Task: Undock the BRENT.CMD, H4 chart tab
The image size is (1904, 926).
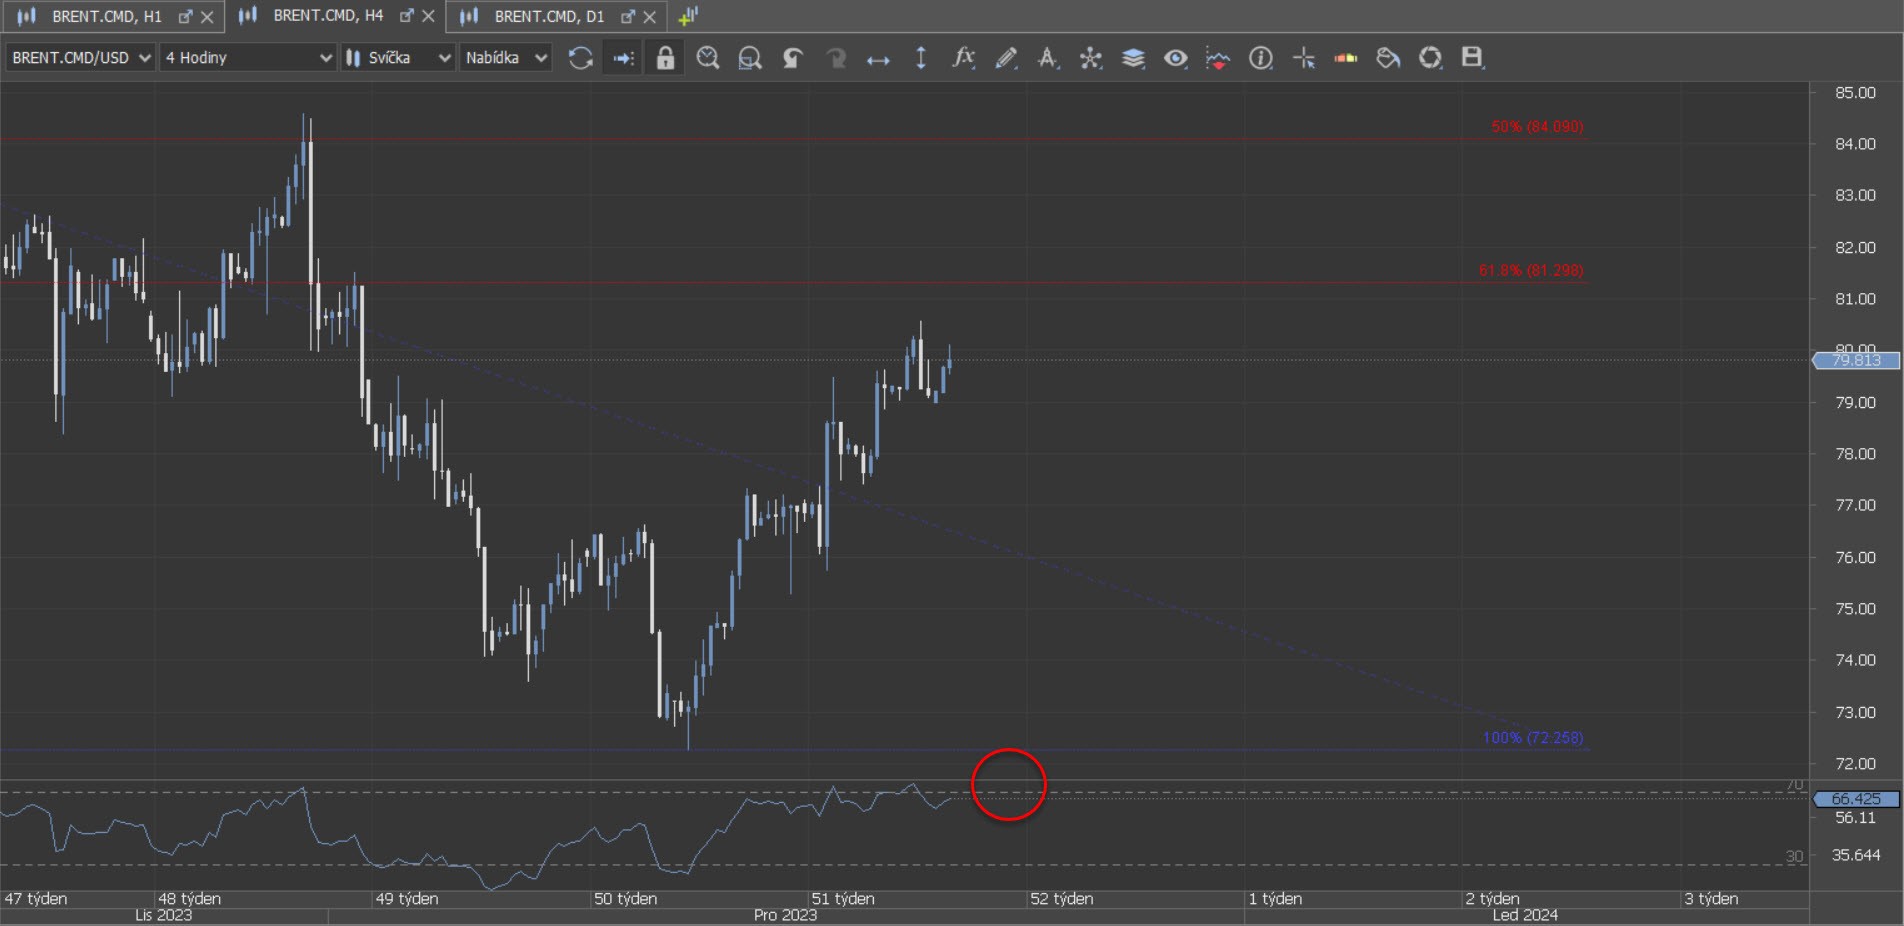Action: coord(407,16)
